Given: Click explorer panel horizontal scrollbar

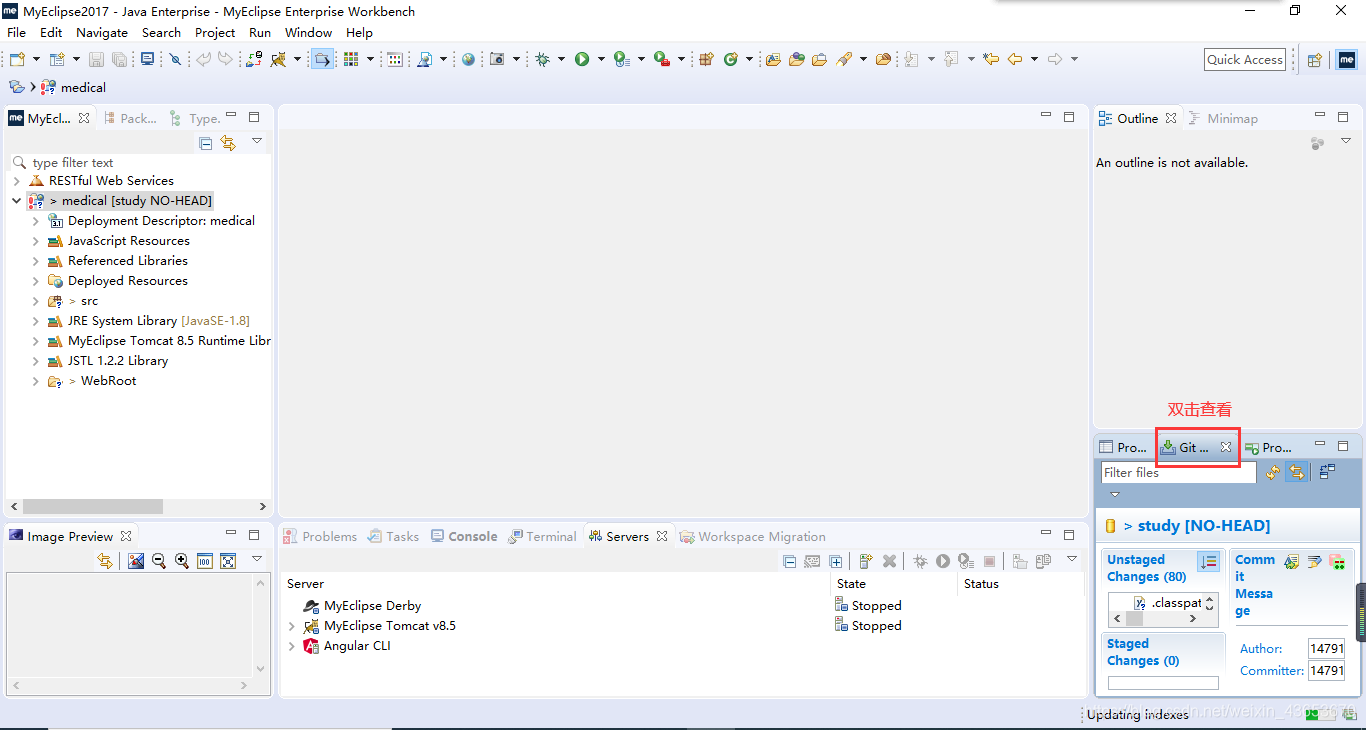Looking at the screenshot, I should 138,507.
